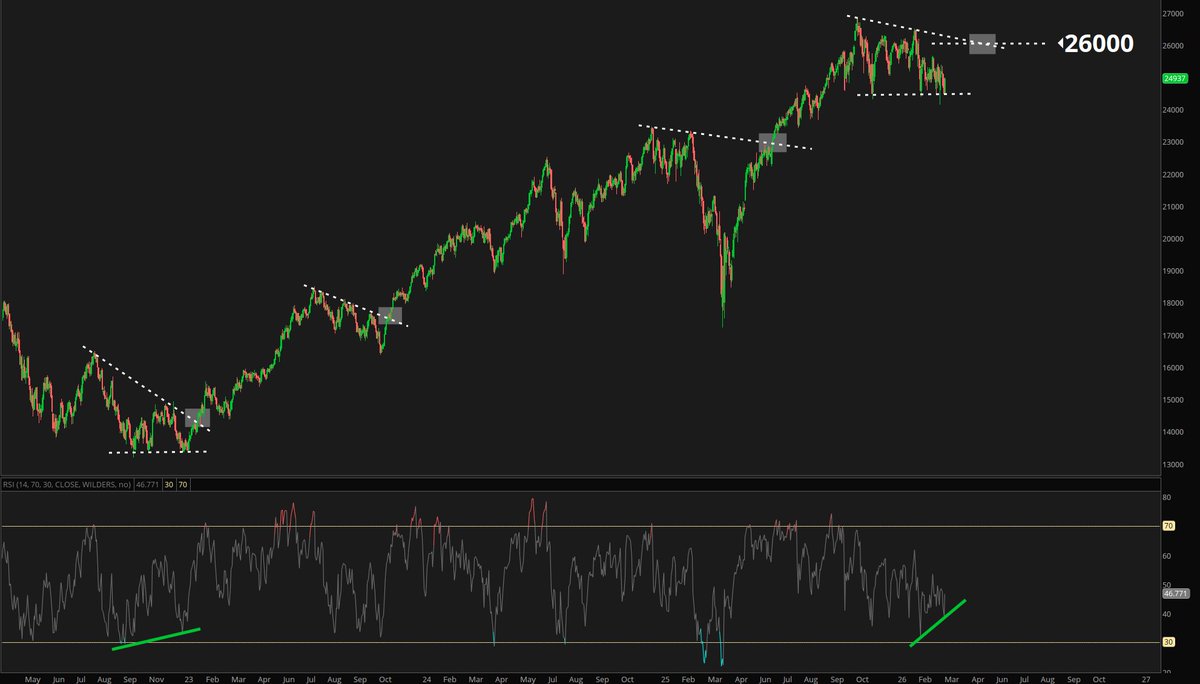Click the left-pointing arrow beside 26000
1200x684 pixels.
coord(1061,43)
